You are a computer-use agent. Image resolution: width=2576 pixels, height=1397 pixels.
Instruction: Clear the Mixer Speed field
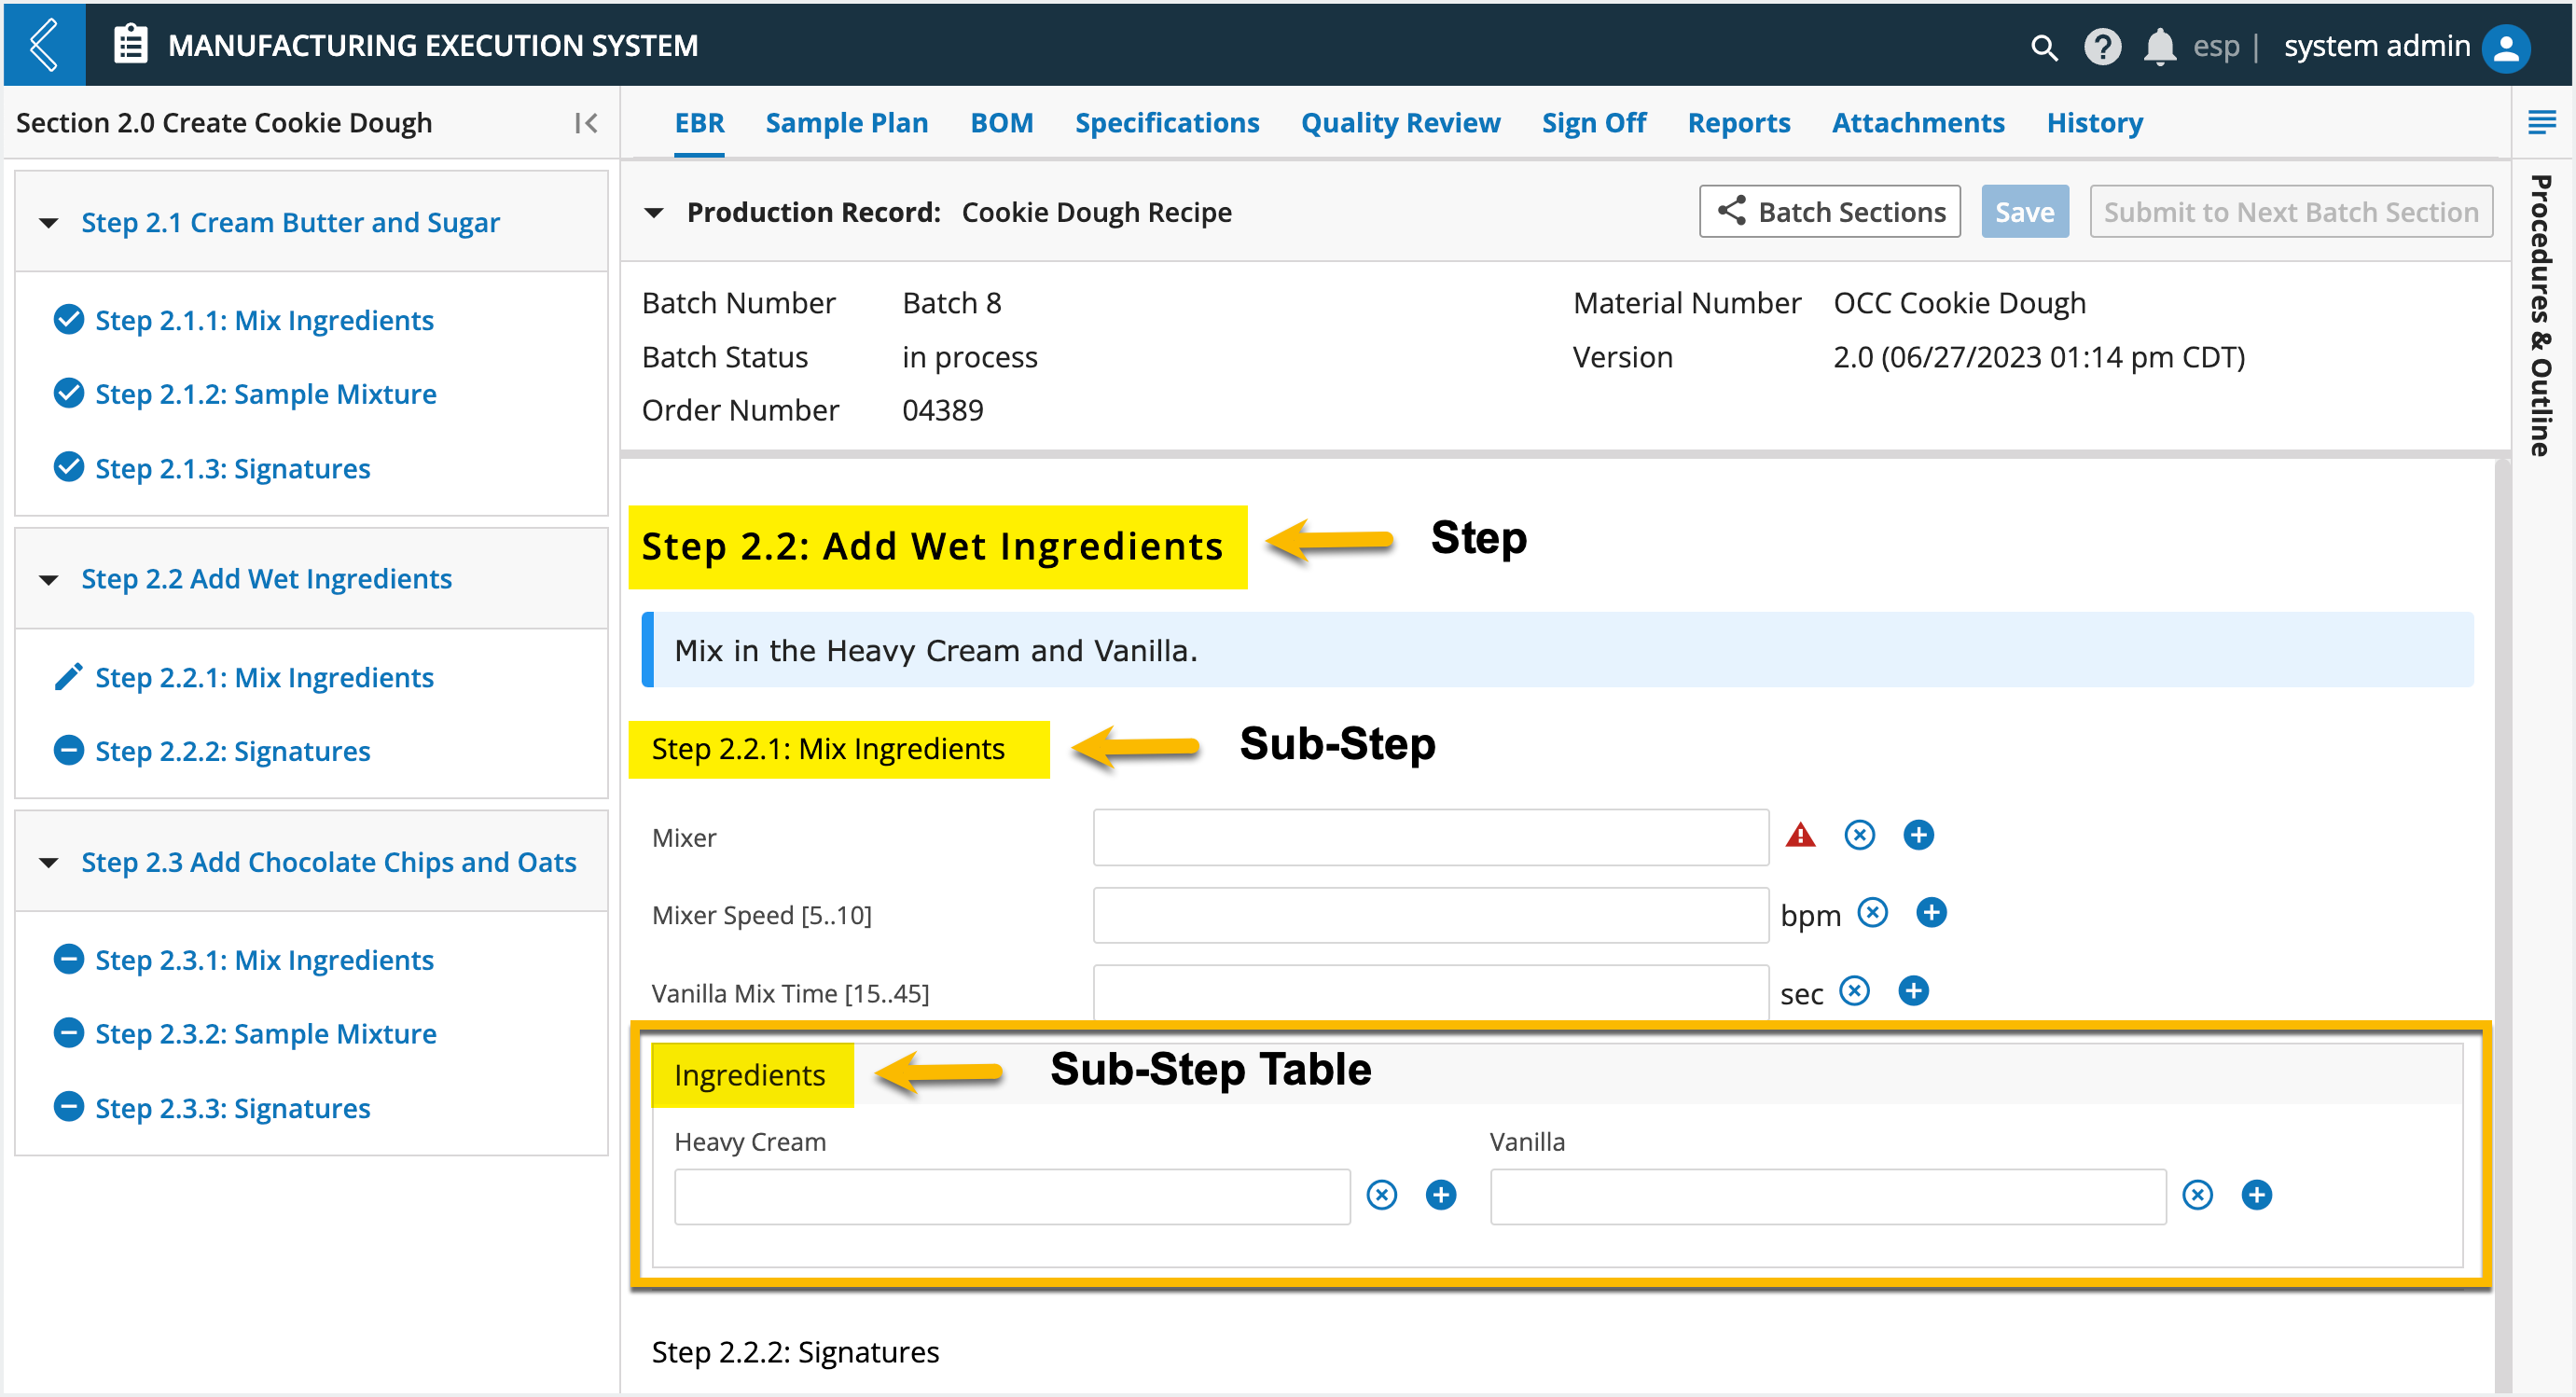1873,913
